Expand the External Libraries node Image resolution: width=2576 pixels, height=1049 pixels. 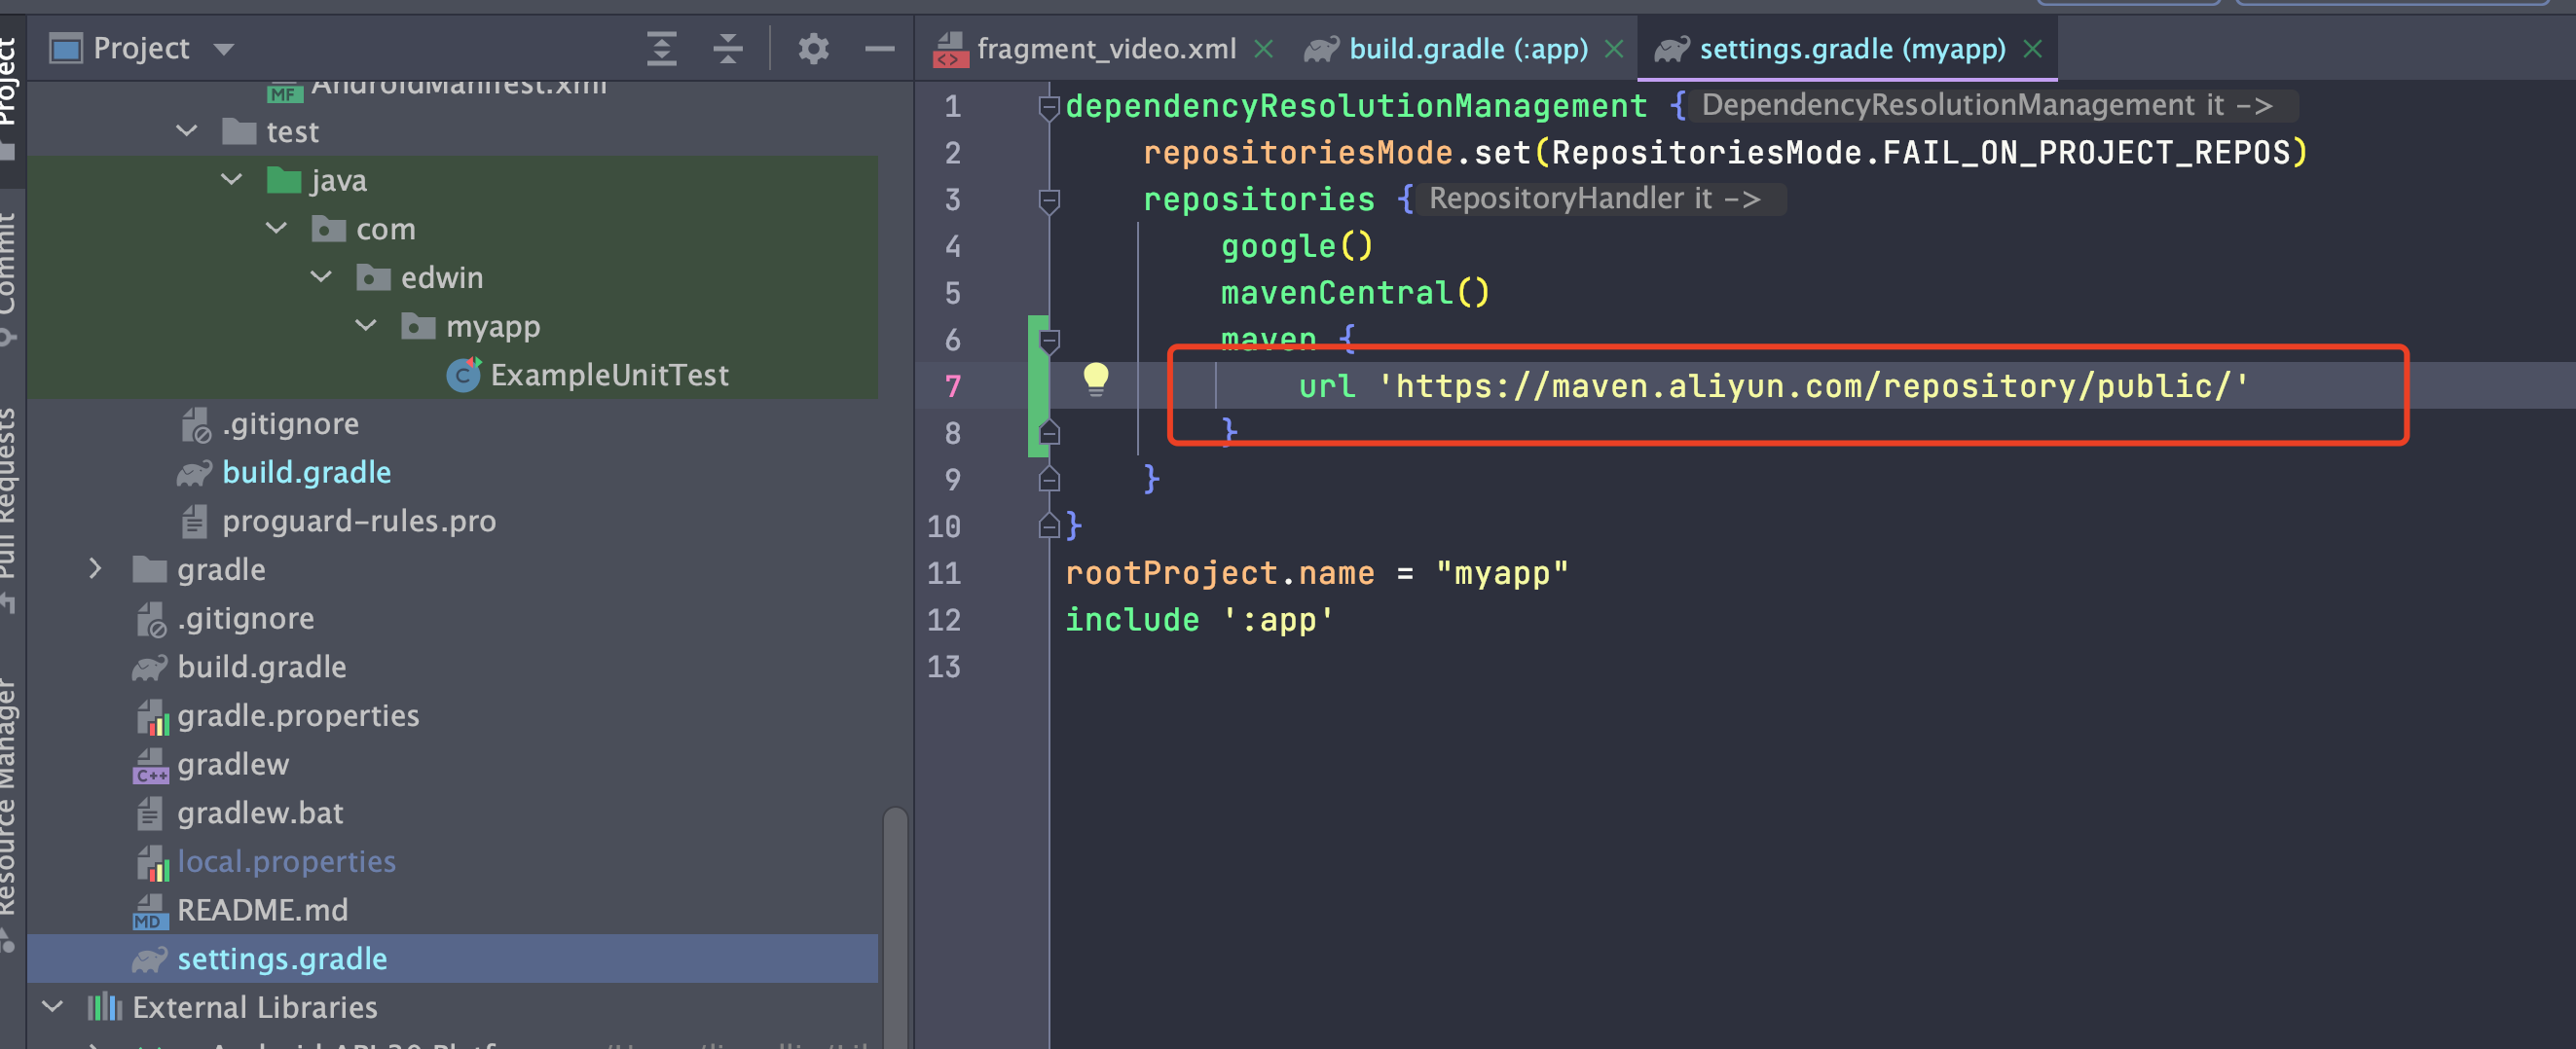click(52, 1007)
